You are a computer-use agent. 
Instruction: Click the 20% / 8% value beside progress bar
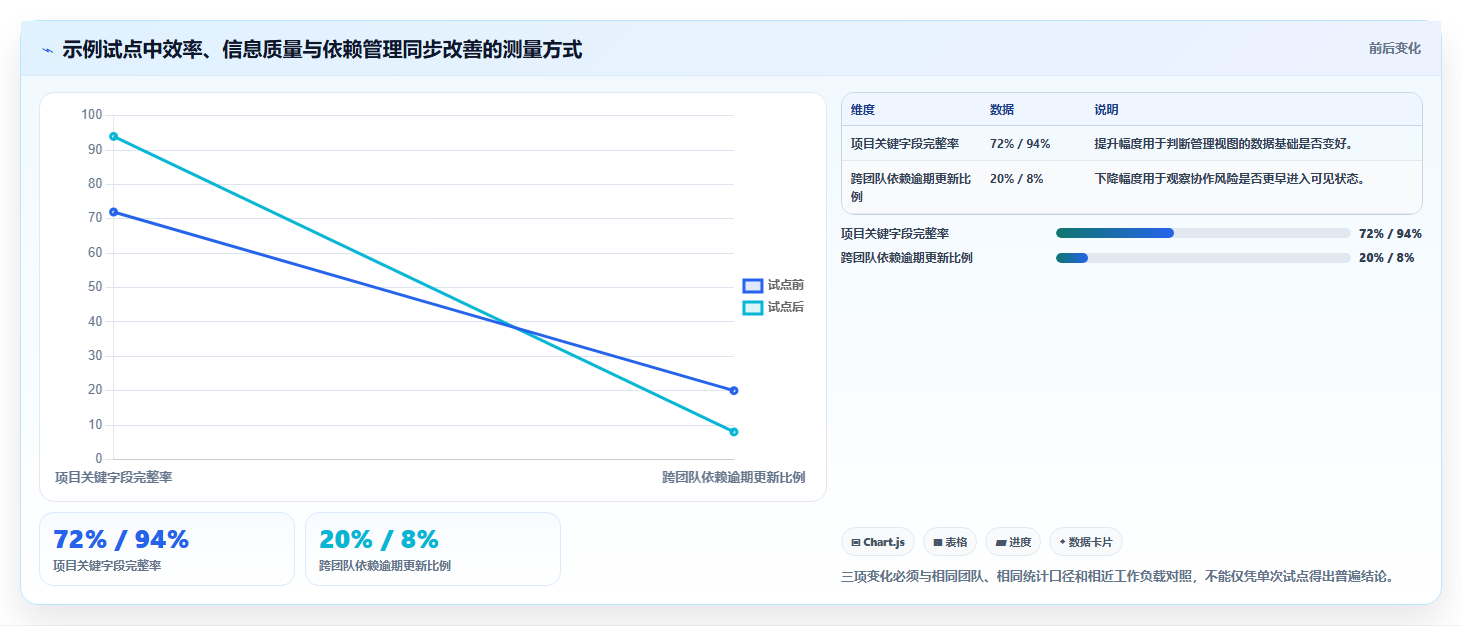(x=1386, y=258)
